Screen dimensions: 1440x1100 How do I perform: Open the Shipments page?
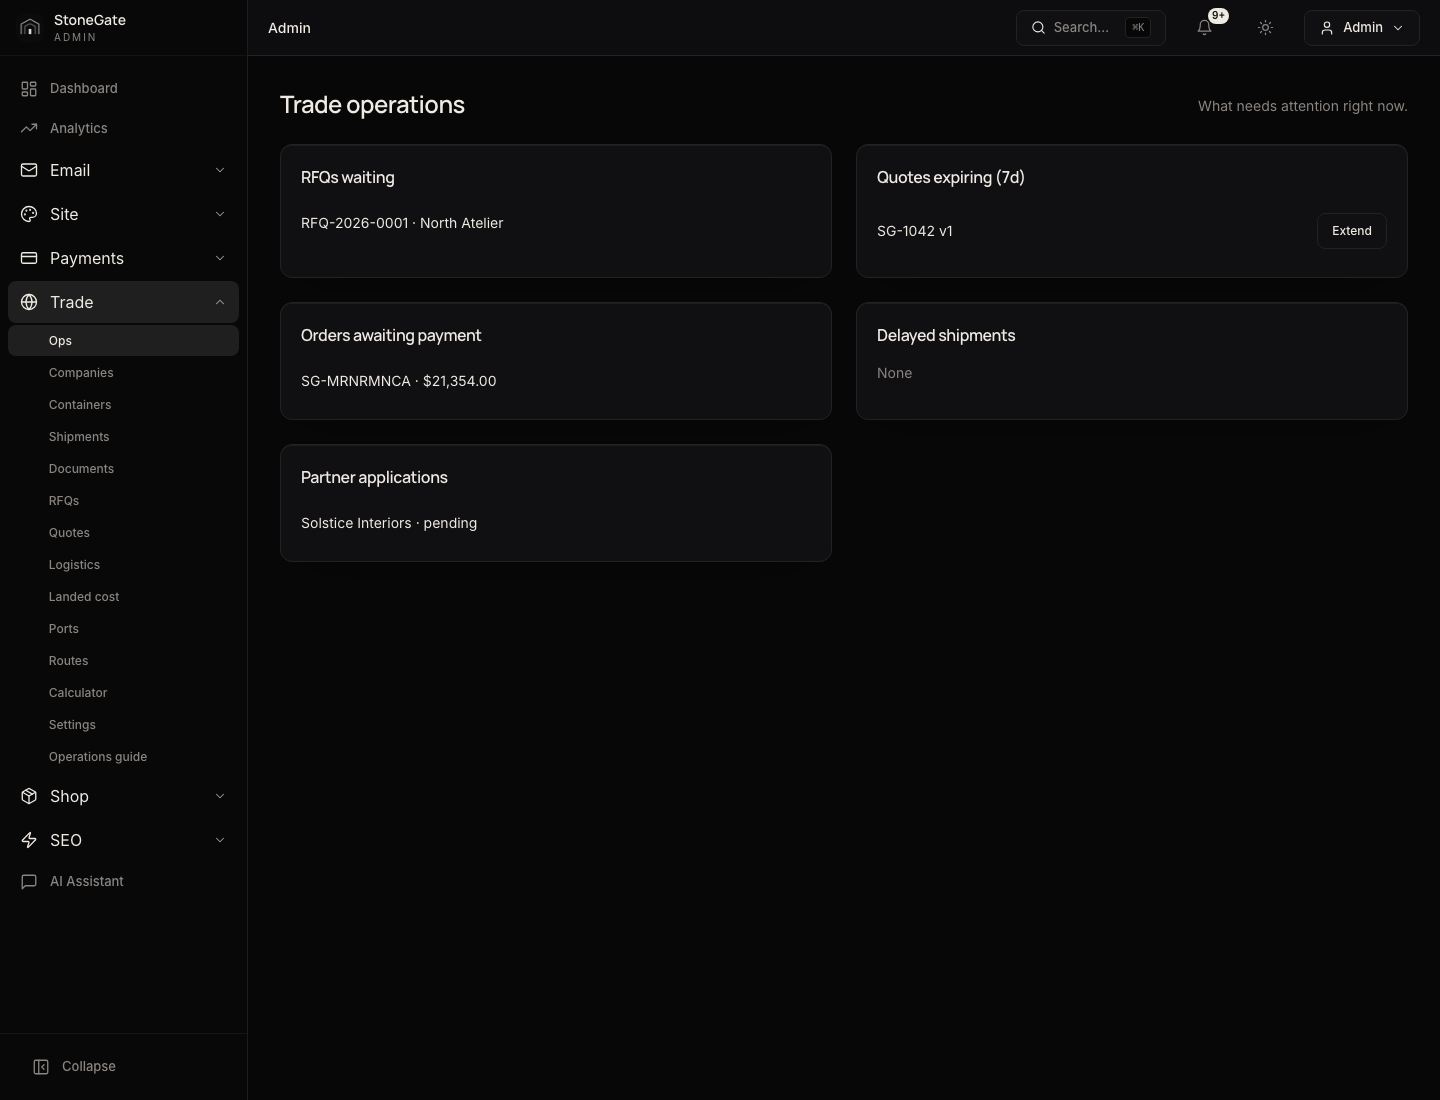(x=123, y=437)
